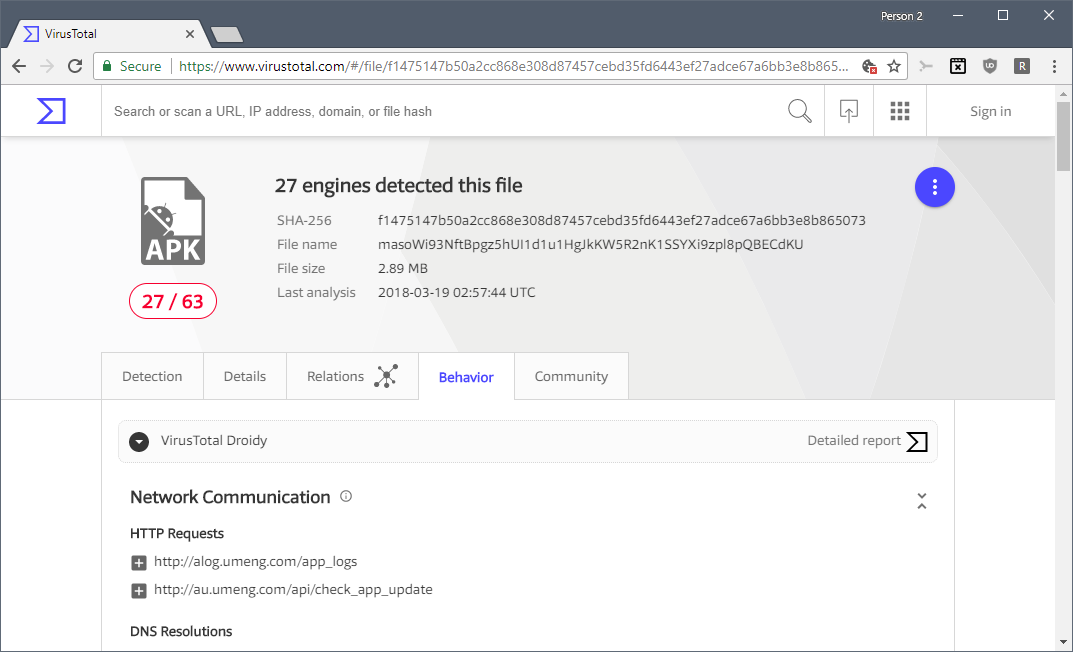
Task: Switch to the Detection tab
Action: pos(152,376)
